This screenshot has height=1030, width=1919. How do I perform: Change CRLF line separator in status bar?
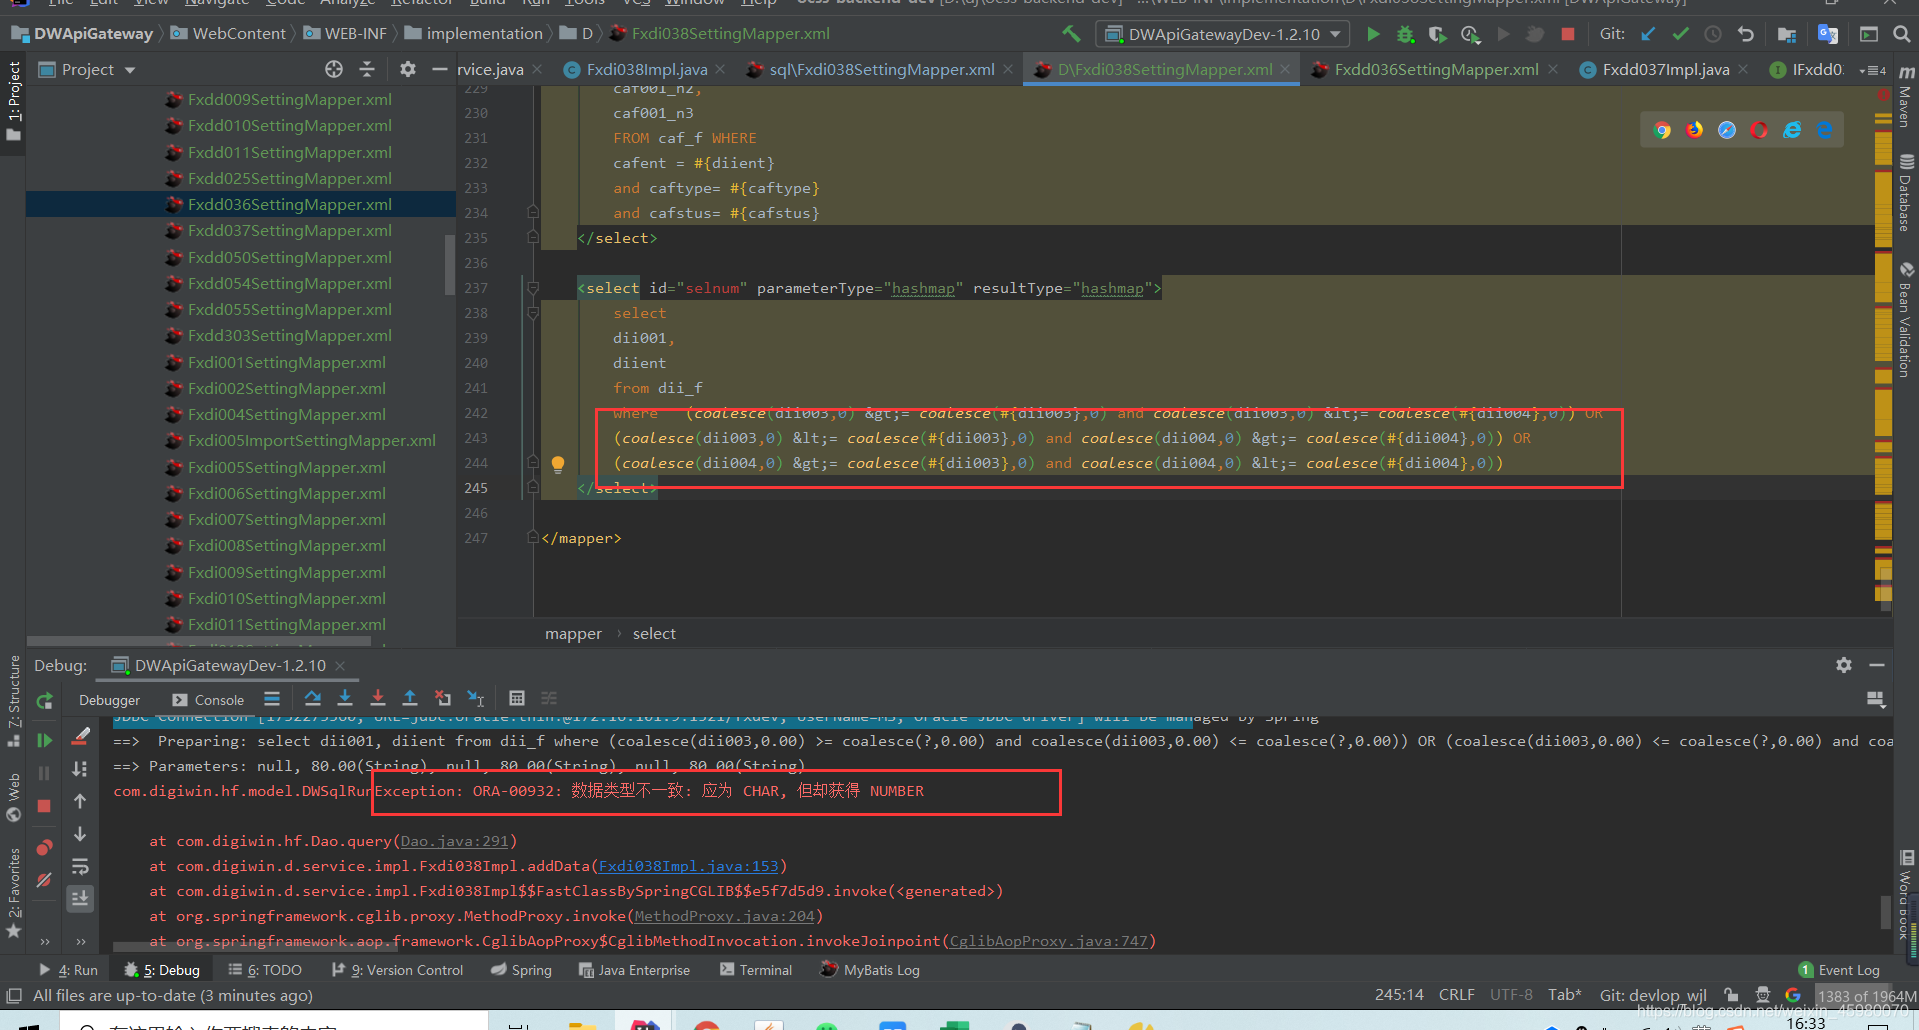(x=1456, y=995)
